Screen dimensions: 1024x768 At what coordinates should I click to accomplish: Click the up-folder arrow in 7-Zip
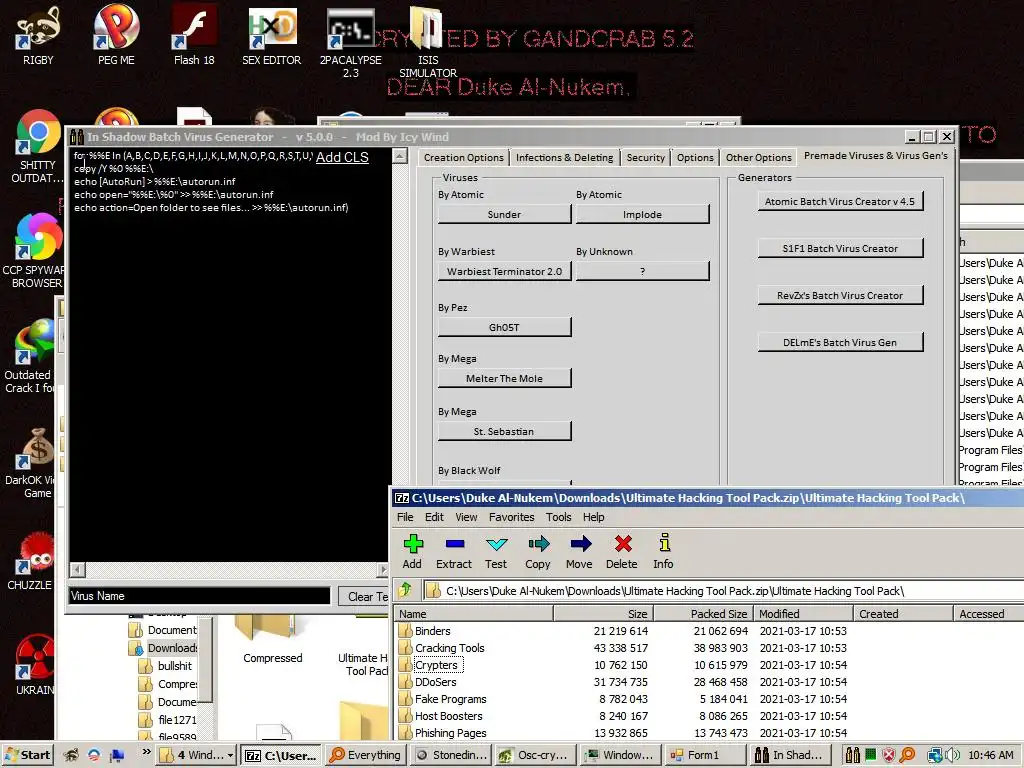405,590
